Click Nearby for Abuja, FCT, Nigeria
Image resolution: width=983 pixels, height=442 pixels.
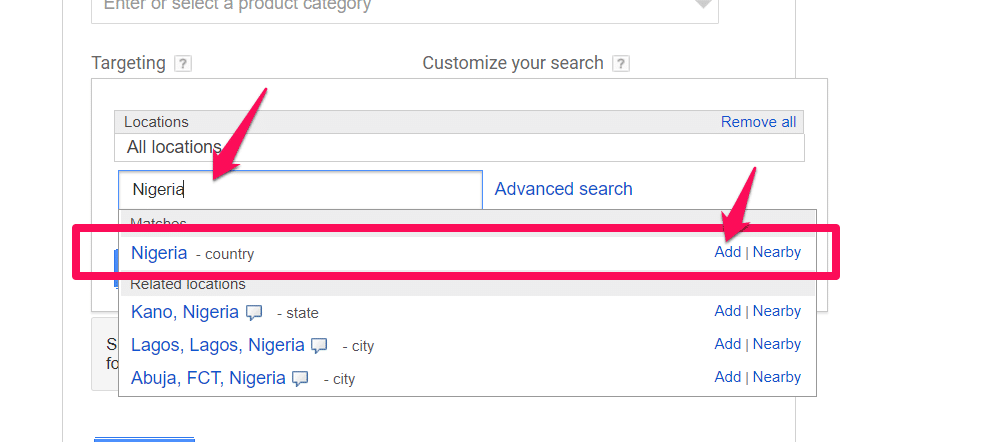click(x=777, y=377)
